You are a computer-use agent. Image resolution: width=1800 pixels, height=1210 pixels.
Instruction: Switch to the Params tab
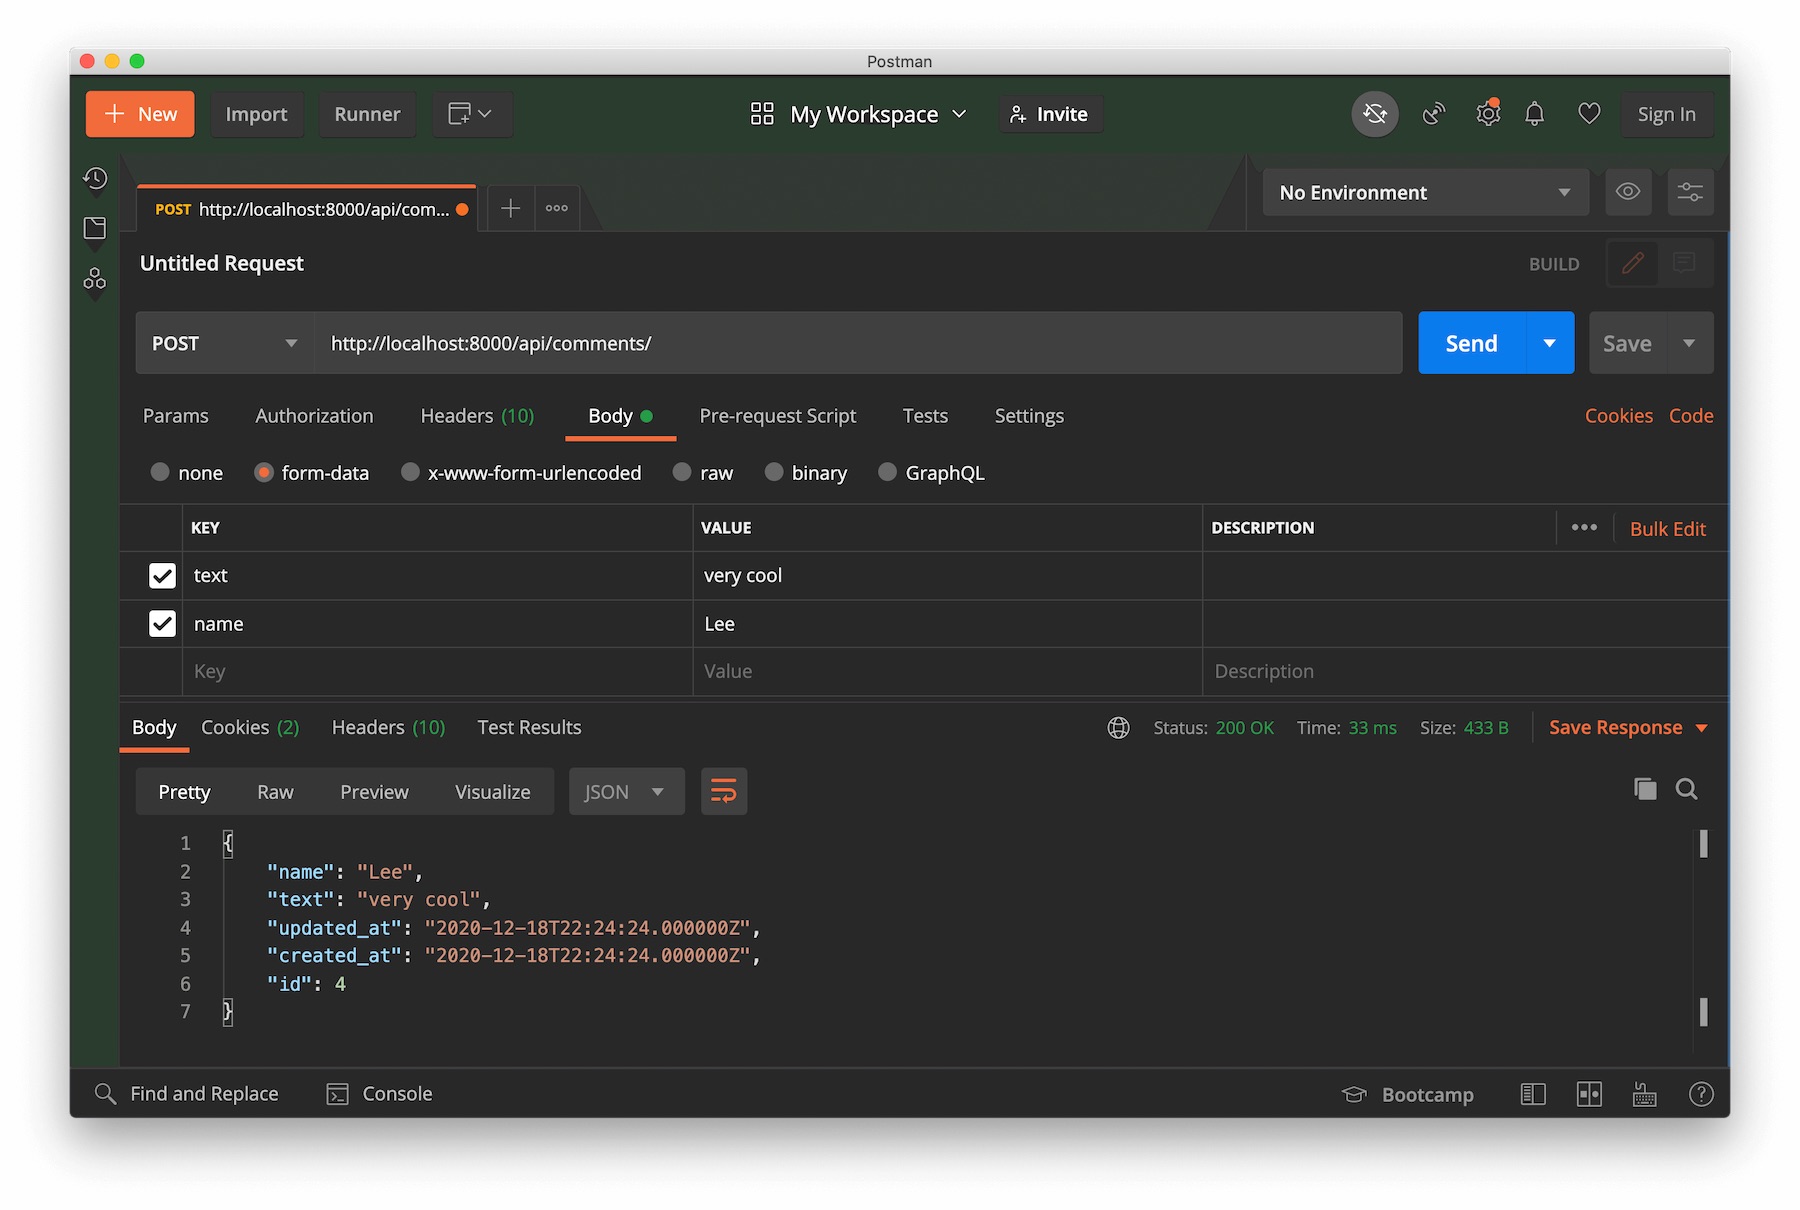coord(176,416)
